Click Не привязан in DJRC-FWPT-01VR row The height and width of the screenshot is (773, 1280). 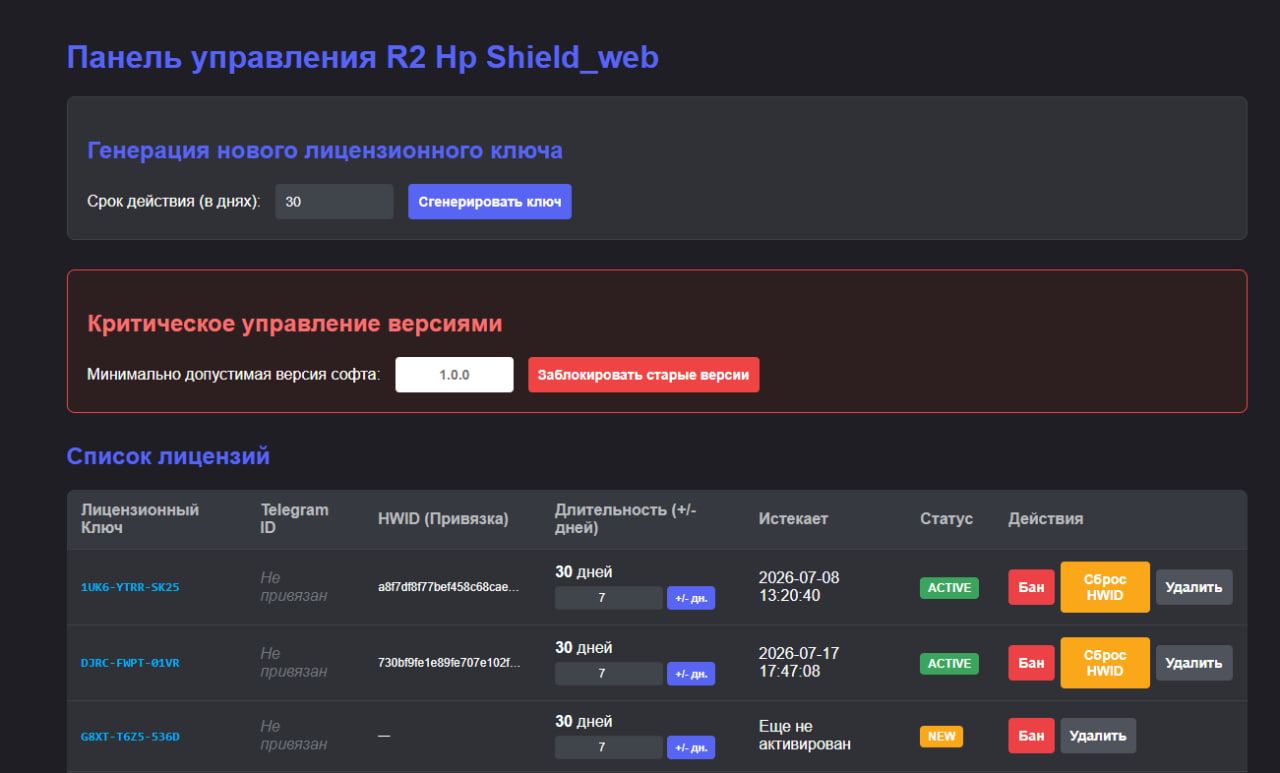pos(293,662)
